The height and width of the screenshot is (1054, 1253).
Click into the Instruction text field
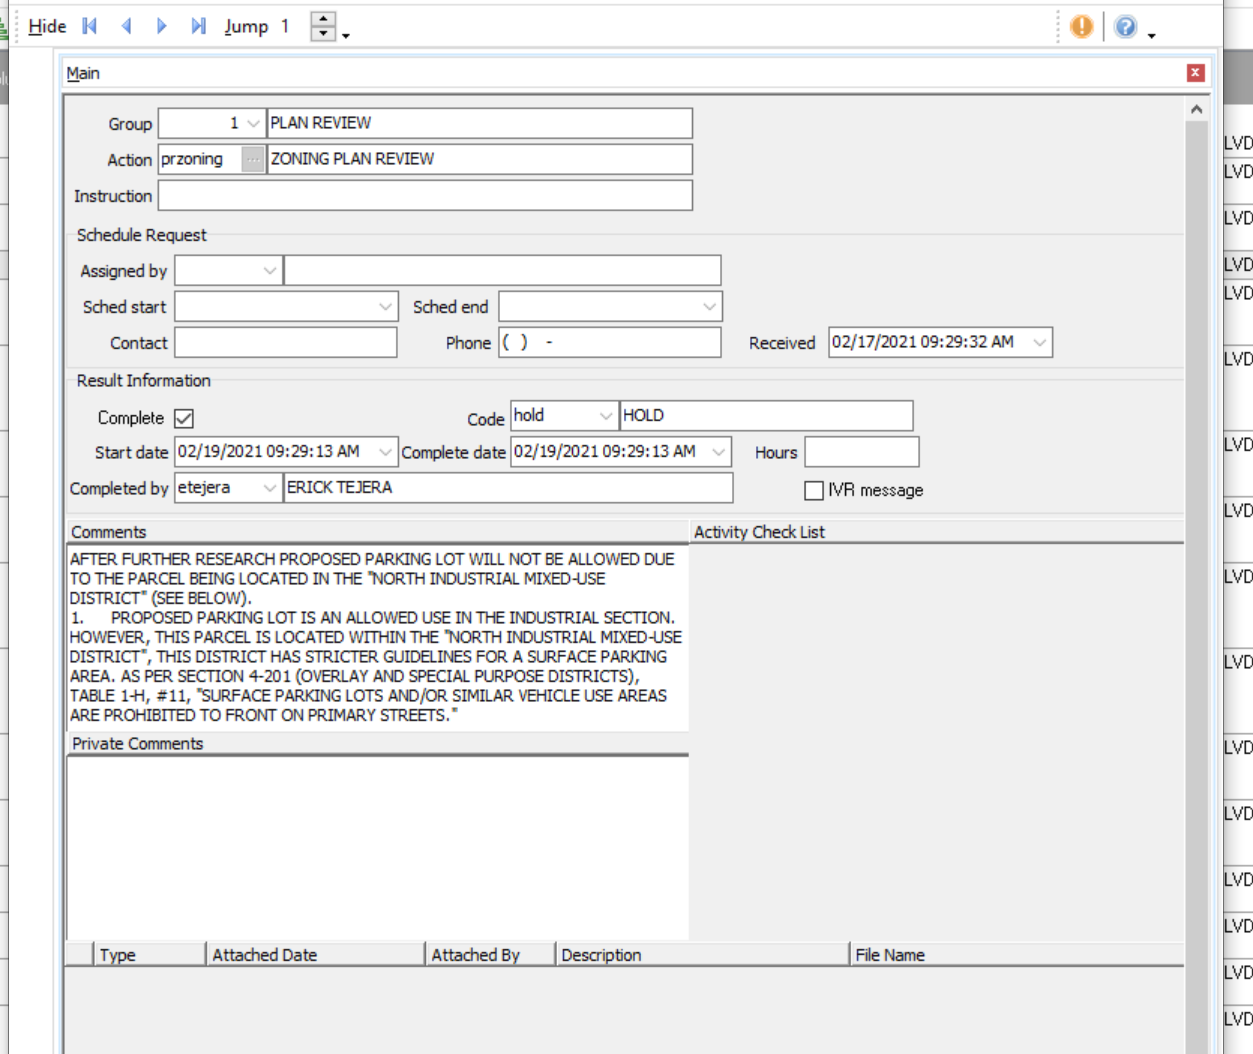click(x=424, y=196)
